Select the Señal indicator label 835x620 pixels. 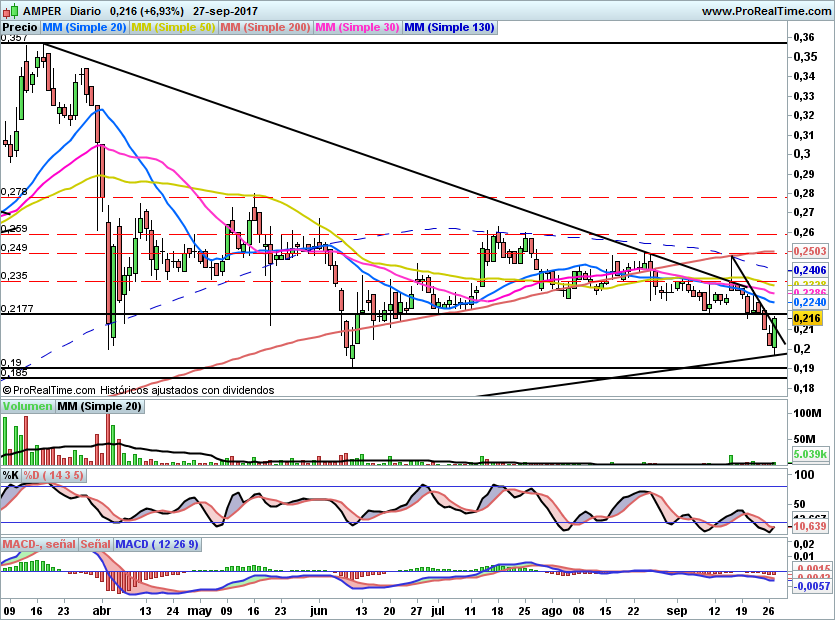[x=96, y=544]
